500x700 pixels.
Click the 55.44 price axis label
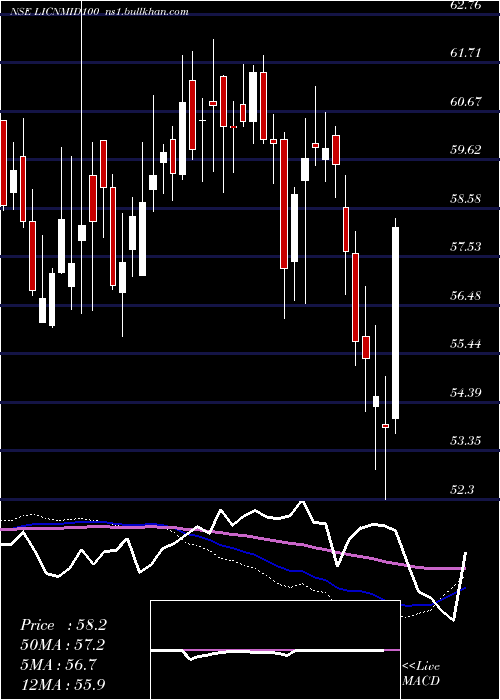pos(466,344)
